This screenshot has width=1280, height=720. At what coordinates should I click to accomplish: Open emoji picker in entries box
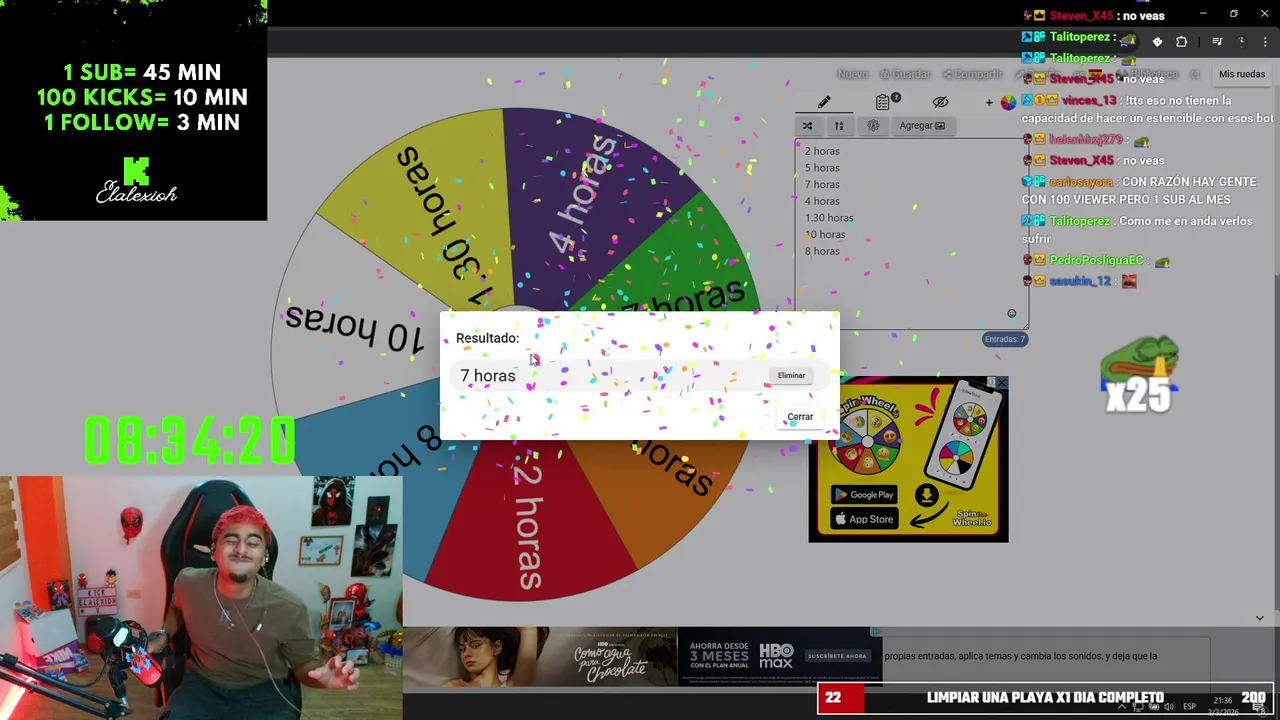(1011, 314)
